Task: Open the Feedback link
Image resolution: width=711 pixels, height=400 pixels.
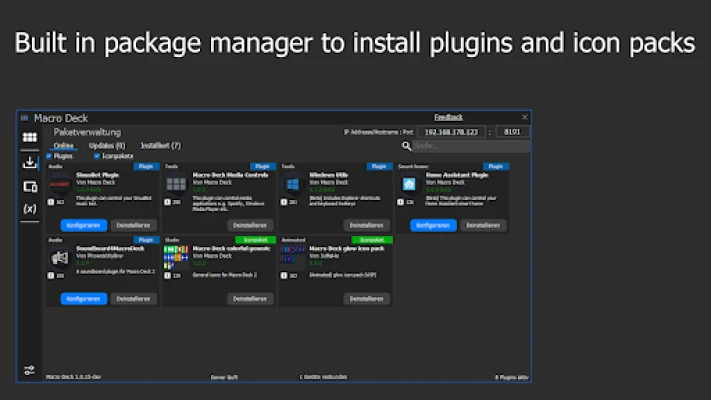Action: [448, 117]
